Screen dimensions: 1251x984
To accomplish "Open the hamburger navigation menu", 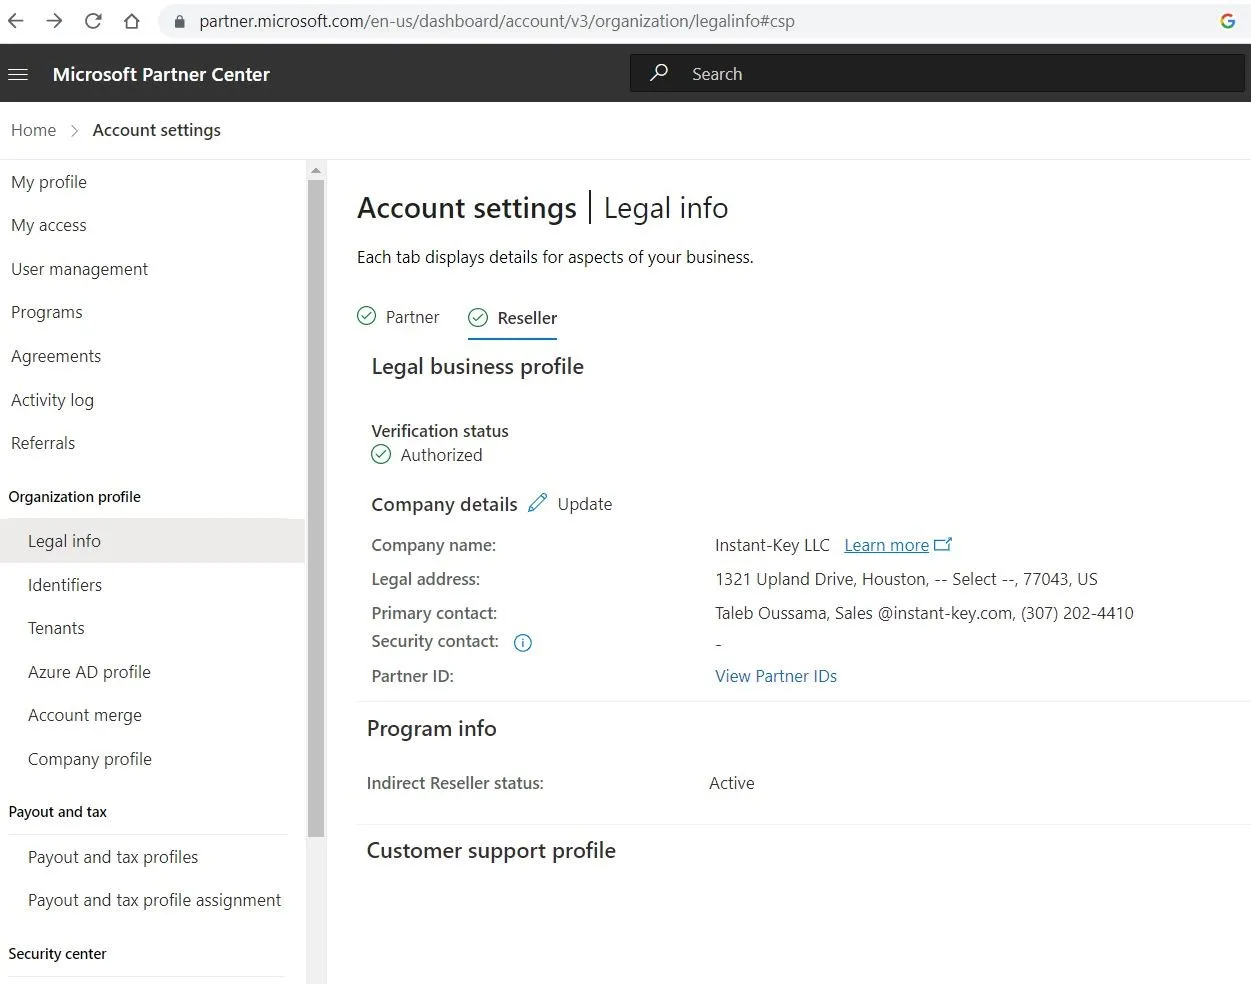I will point(18,74).
